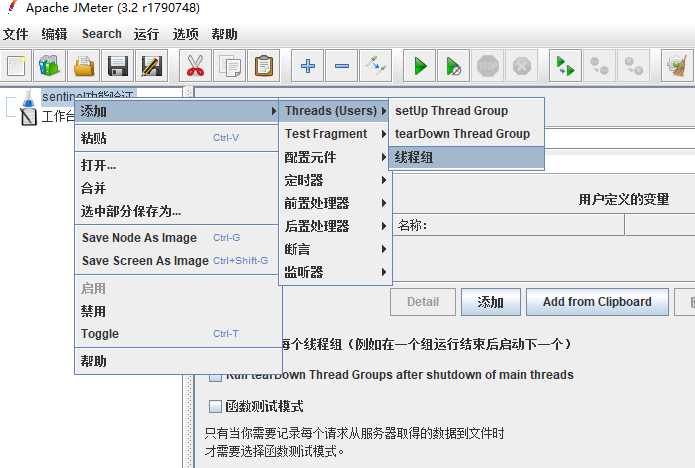Select 粘贴 in the context menu
The image size is (695, 468).
(178, 138)
